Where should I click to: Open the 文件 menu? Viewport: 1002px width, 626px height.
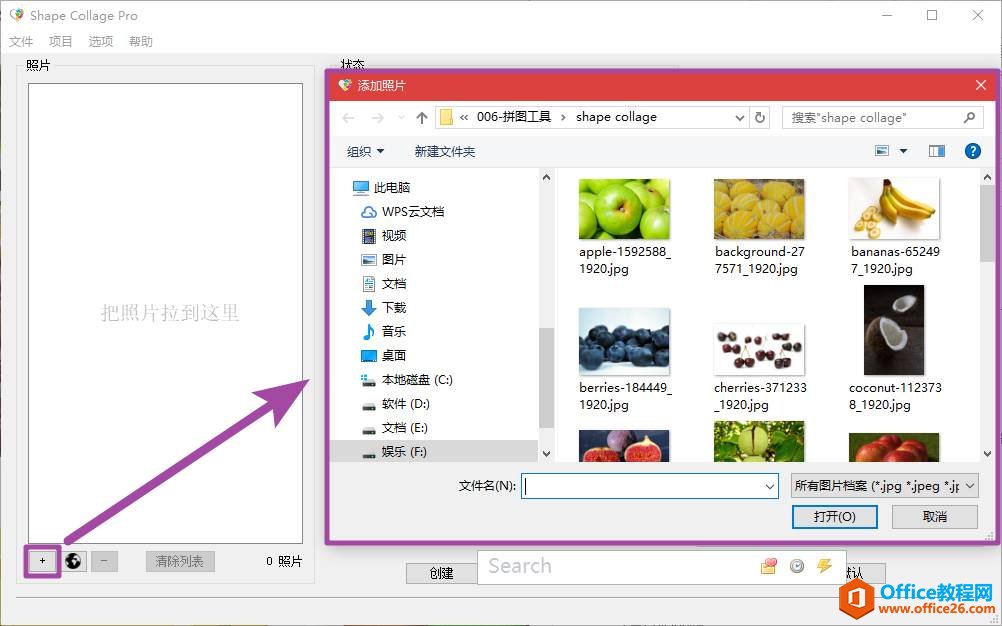click(x=21, y=41)
